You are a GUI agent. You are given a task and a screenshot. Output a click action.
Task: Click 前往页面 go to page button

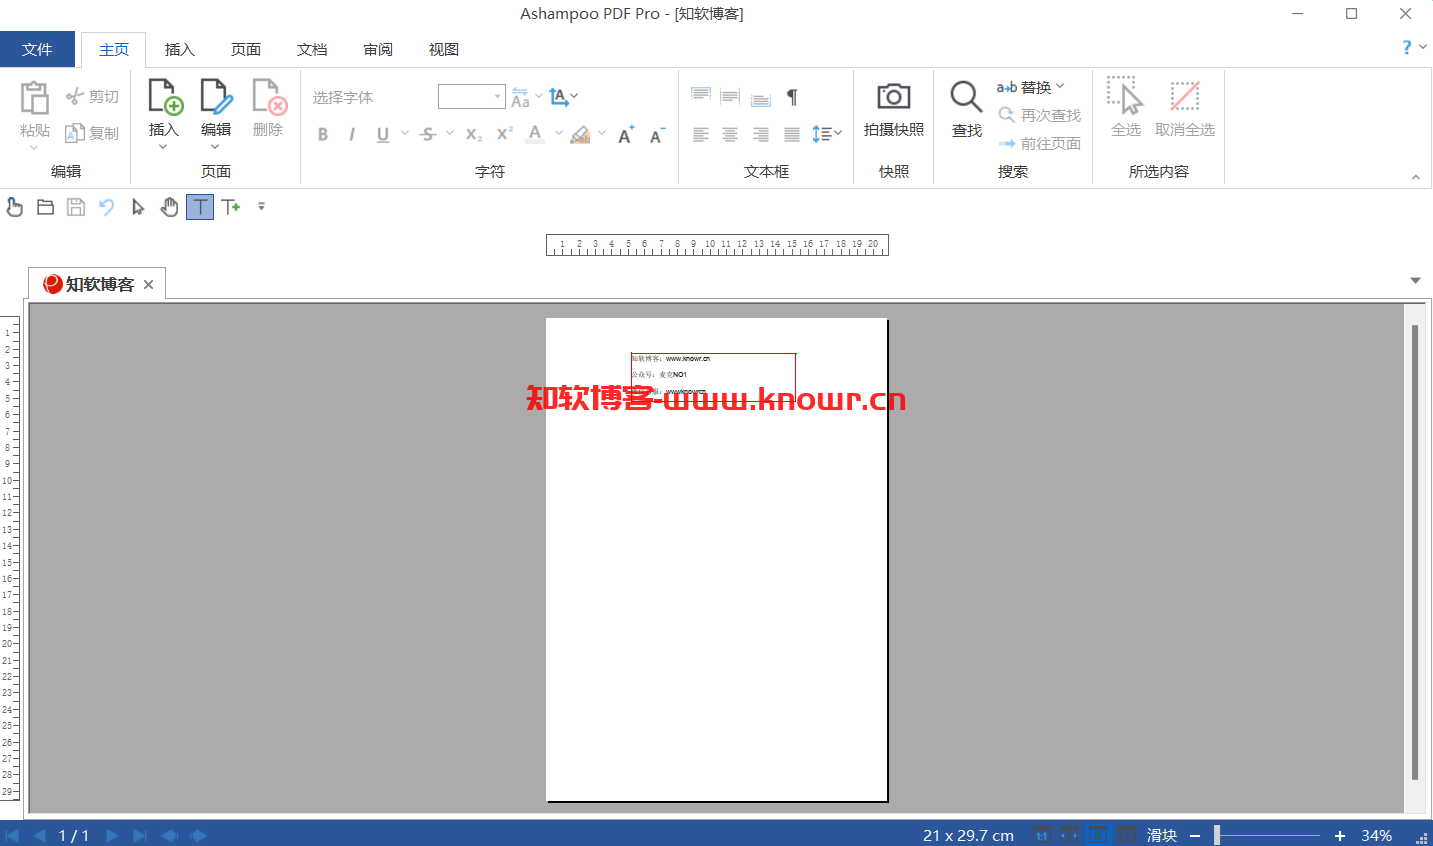[x=1039, y=143]
